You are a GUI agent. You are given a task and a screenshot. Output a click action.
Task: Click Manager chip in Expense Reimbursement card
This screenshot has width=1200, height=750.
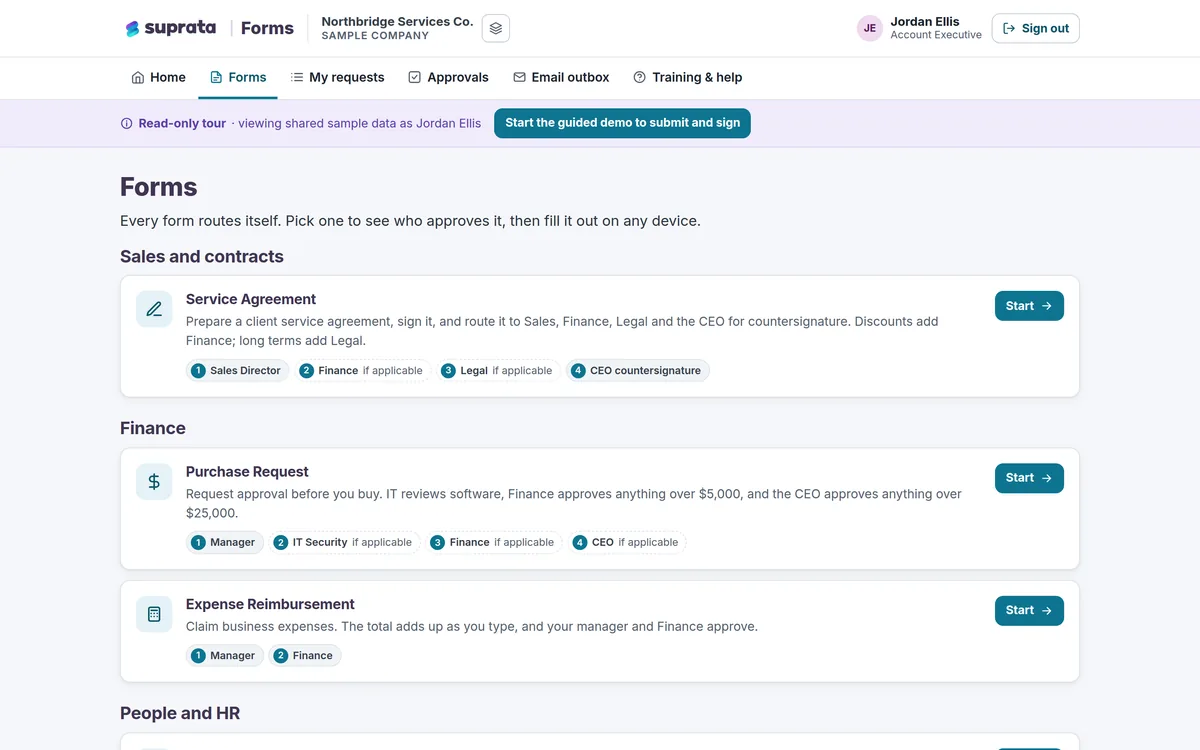225,655
